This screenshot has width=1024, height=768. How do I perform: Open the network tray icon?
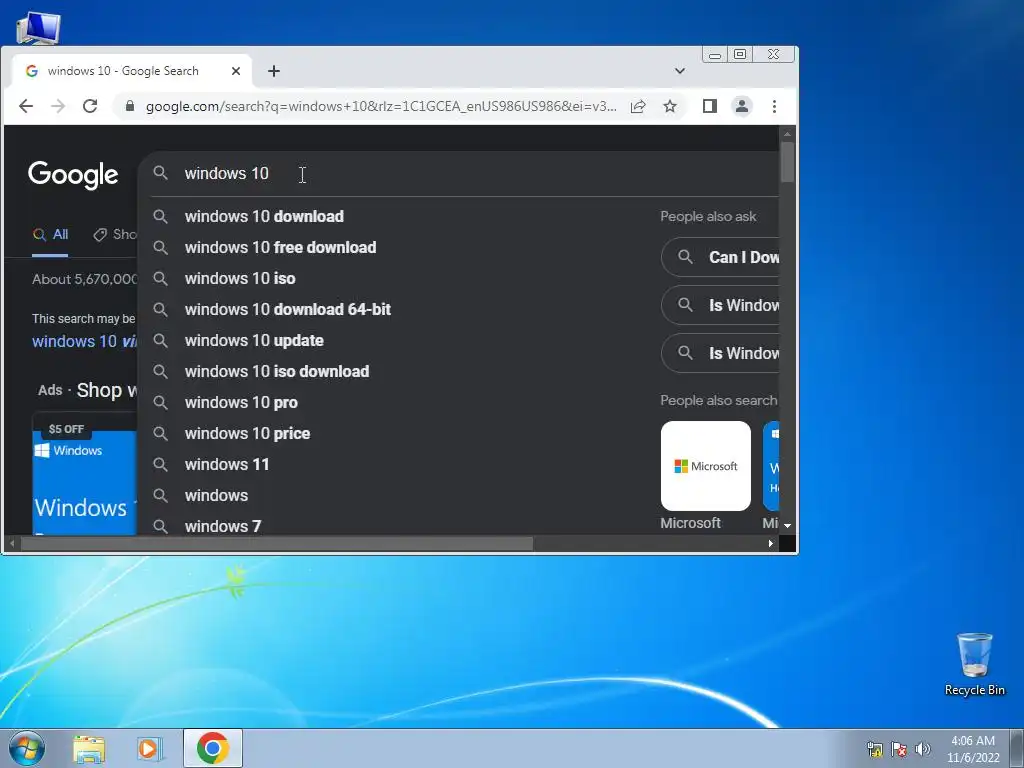874,749
